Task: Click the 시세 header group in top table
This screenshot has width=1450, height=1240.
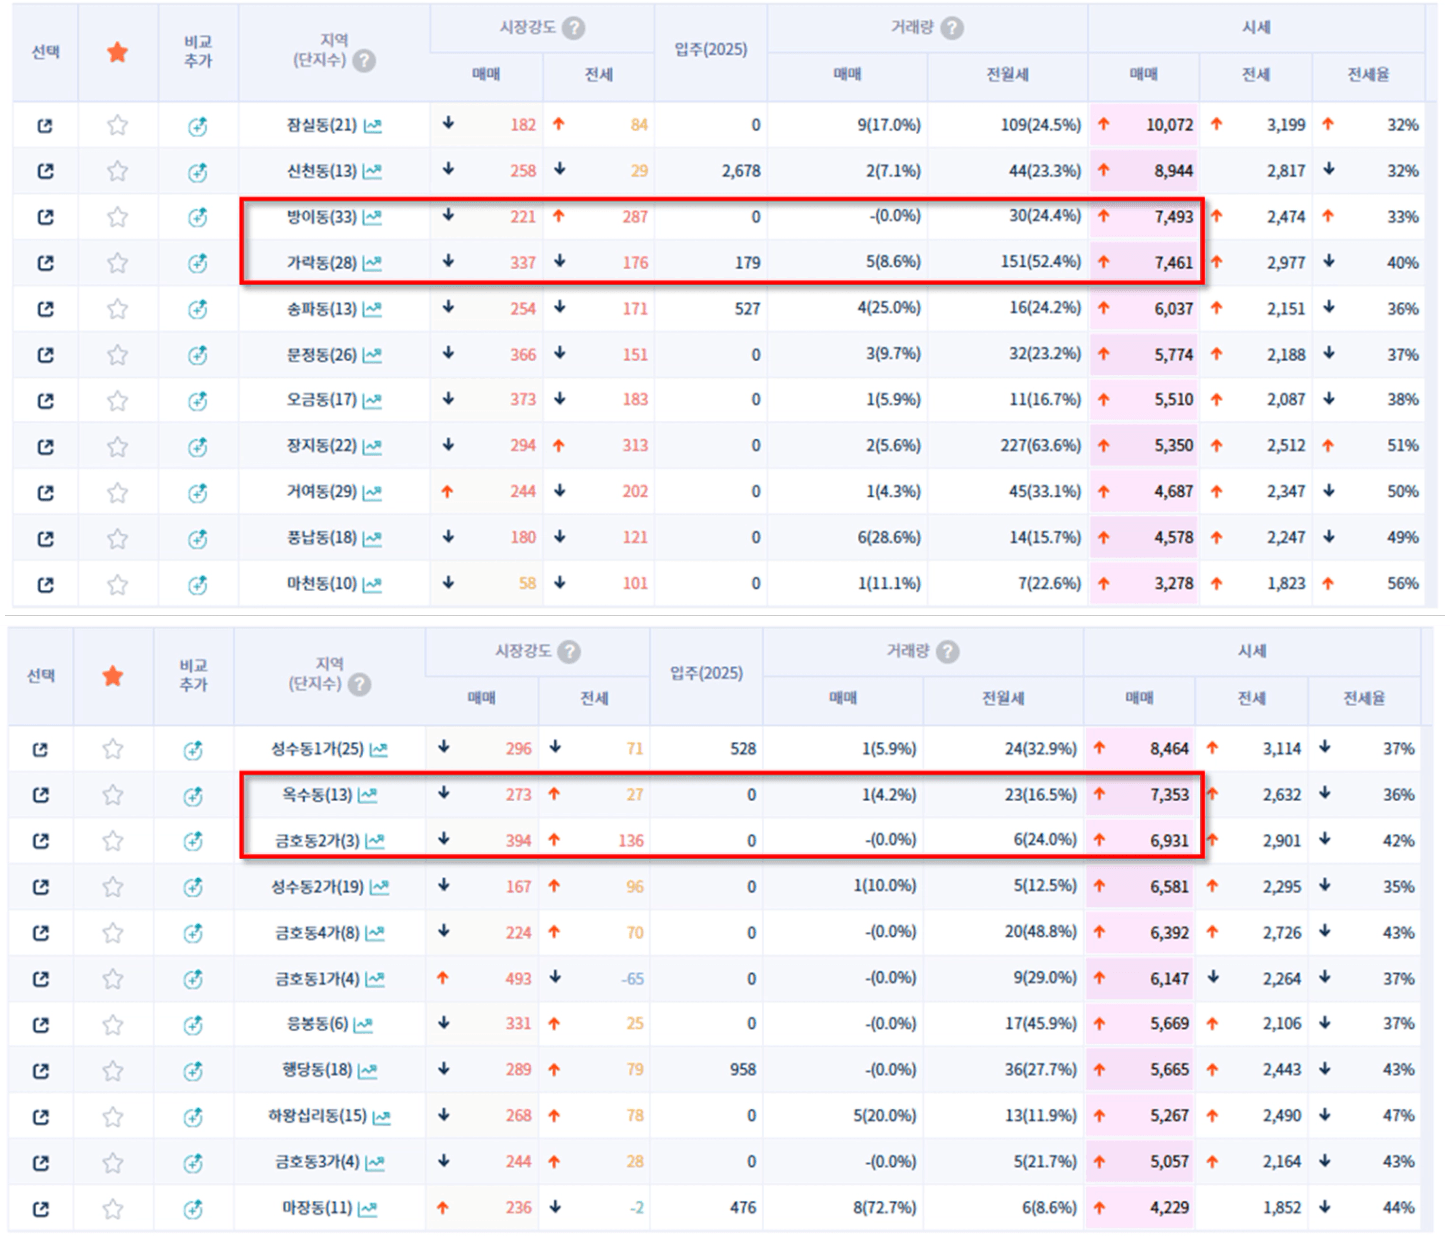Action: (x=1255, y=28)
